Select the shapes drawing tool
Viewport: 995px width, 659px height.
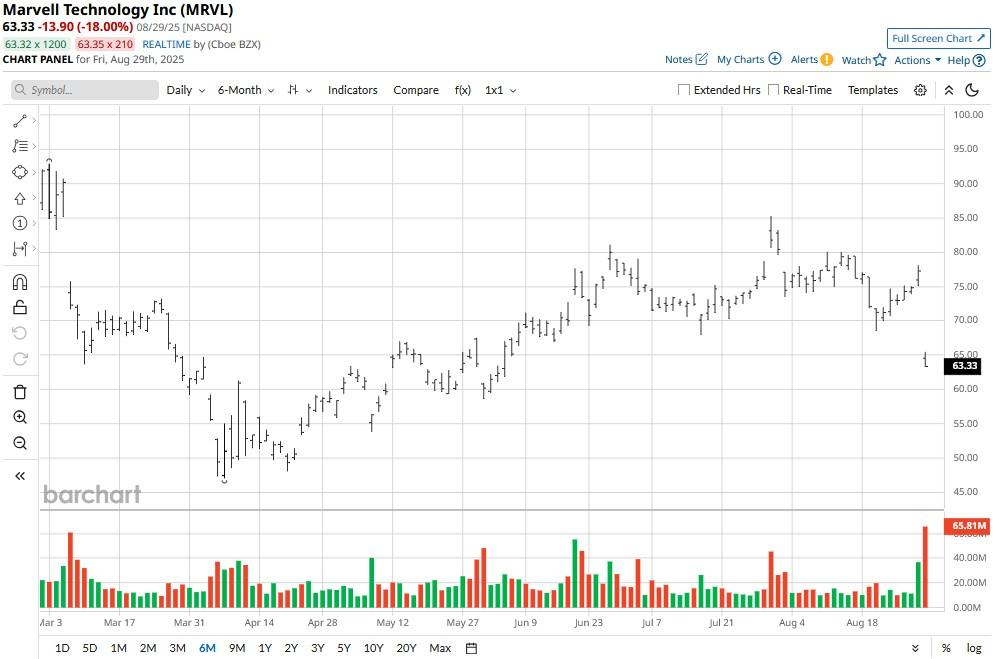(20, 173)
